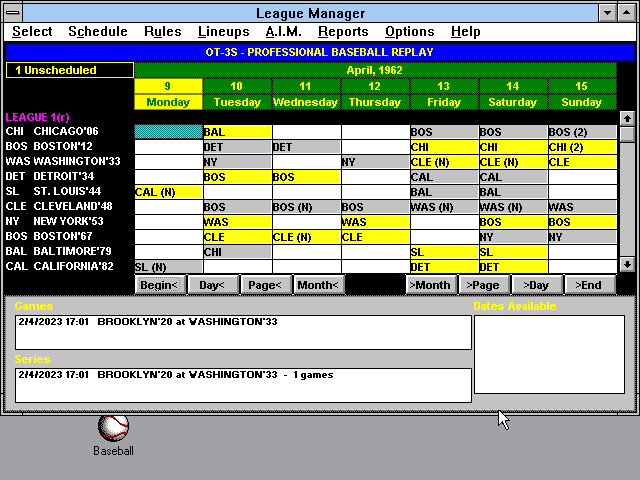Click the Dates Available list box
Image resolution: width=640 pixels, height=480 pixels.
point(549,354)
